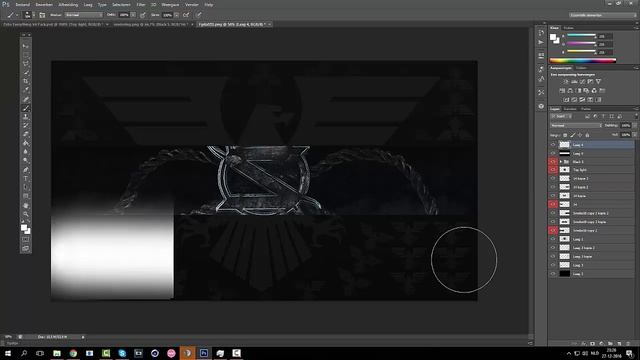The height and width of the screenshot is (360, 640).
Task: Select the Eraser tool
Action: [26, 134]
